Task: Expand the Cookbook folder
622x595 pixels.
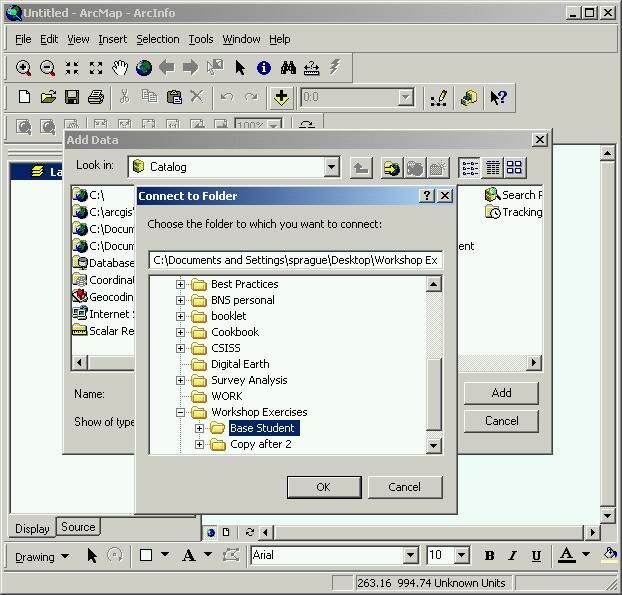Action: [x=180, y=332]
